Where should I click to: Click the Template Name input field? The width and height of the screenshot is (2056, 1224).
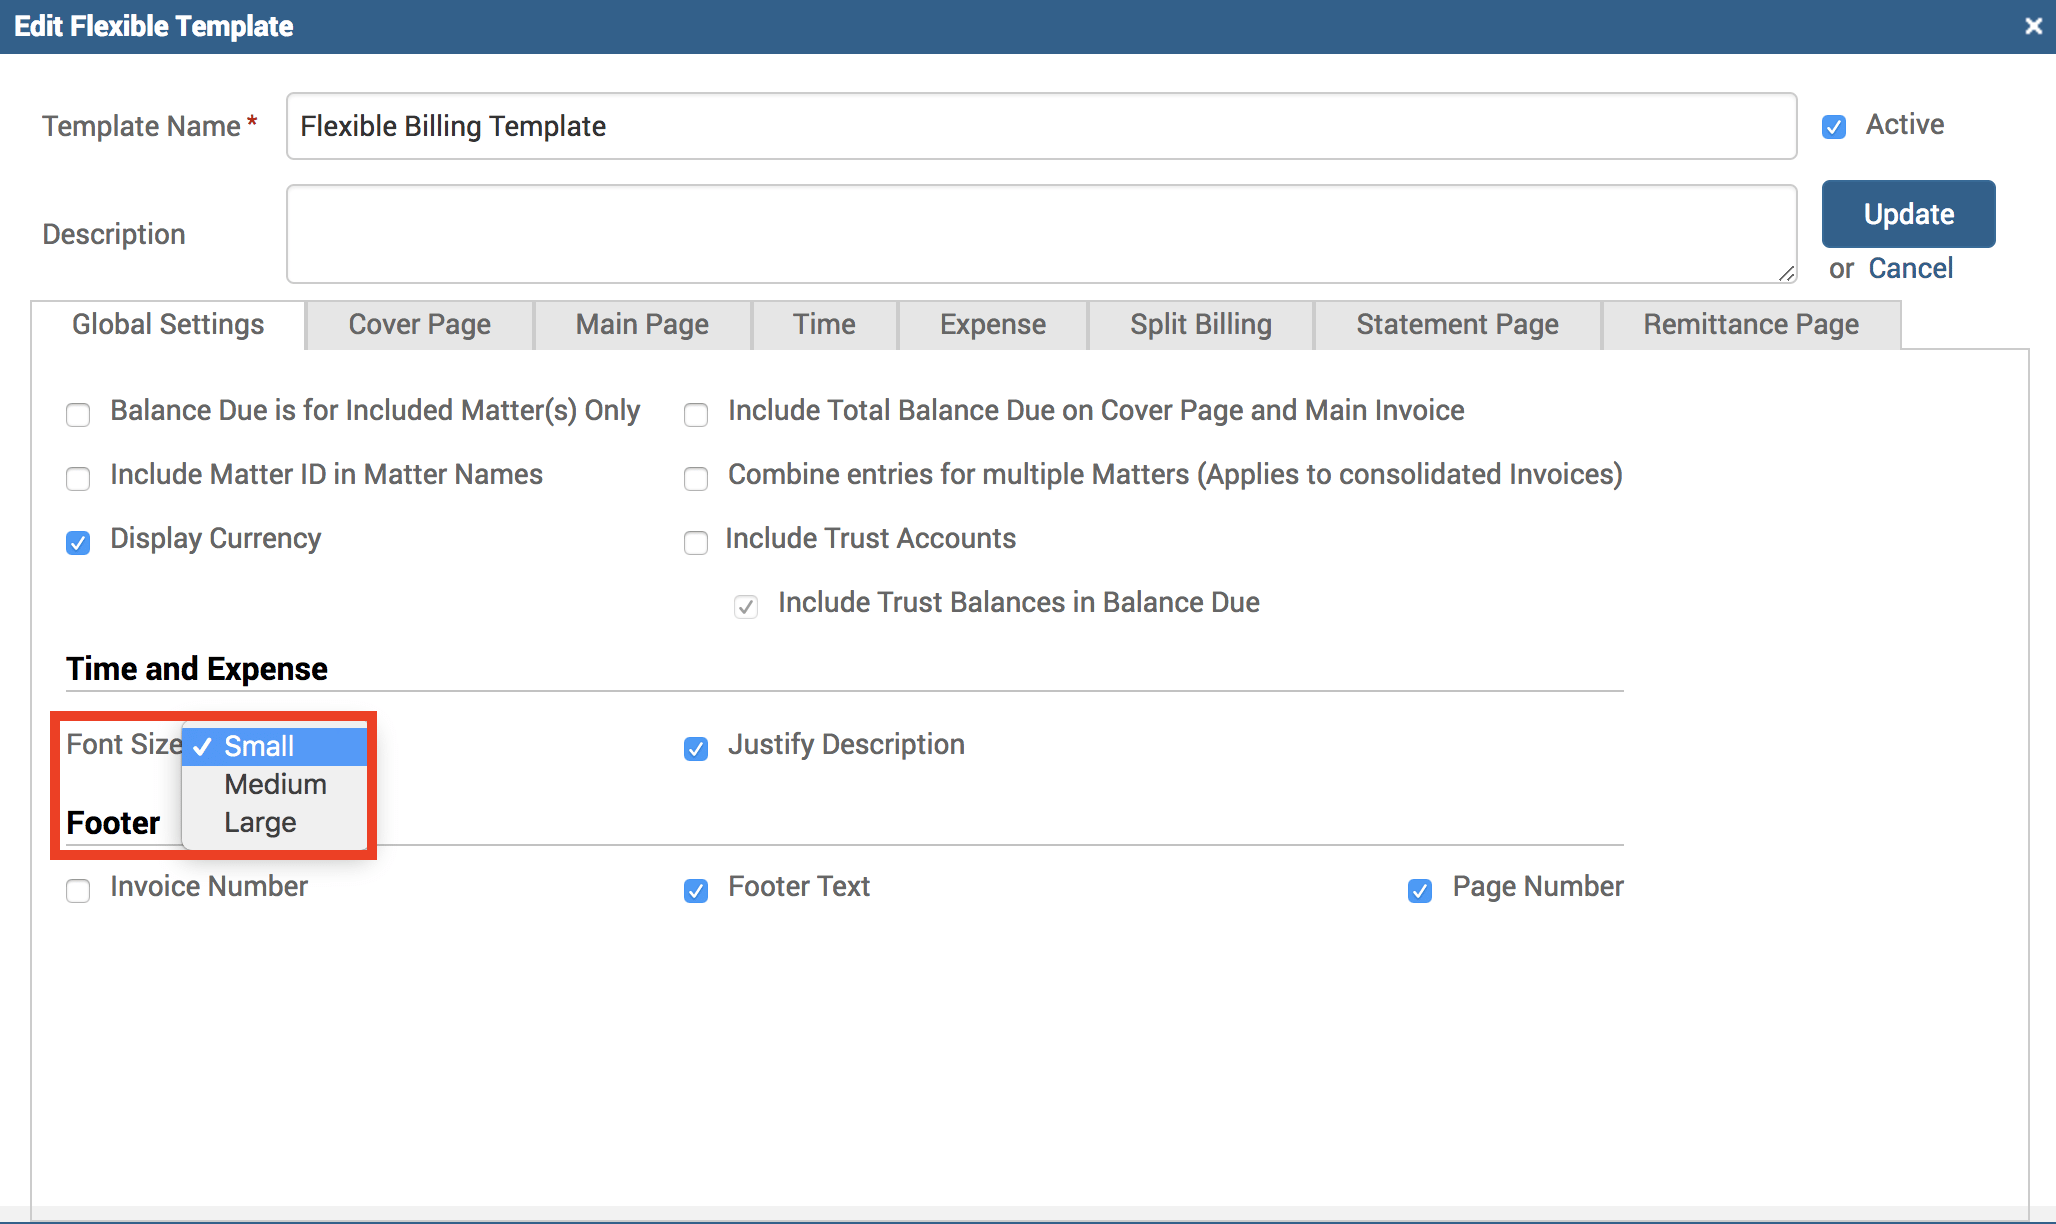pos(1040,126)
